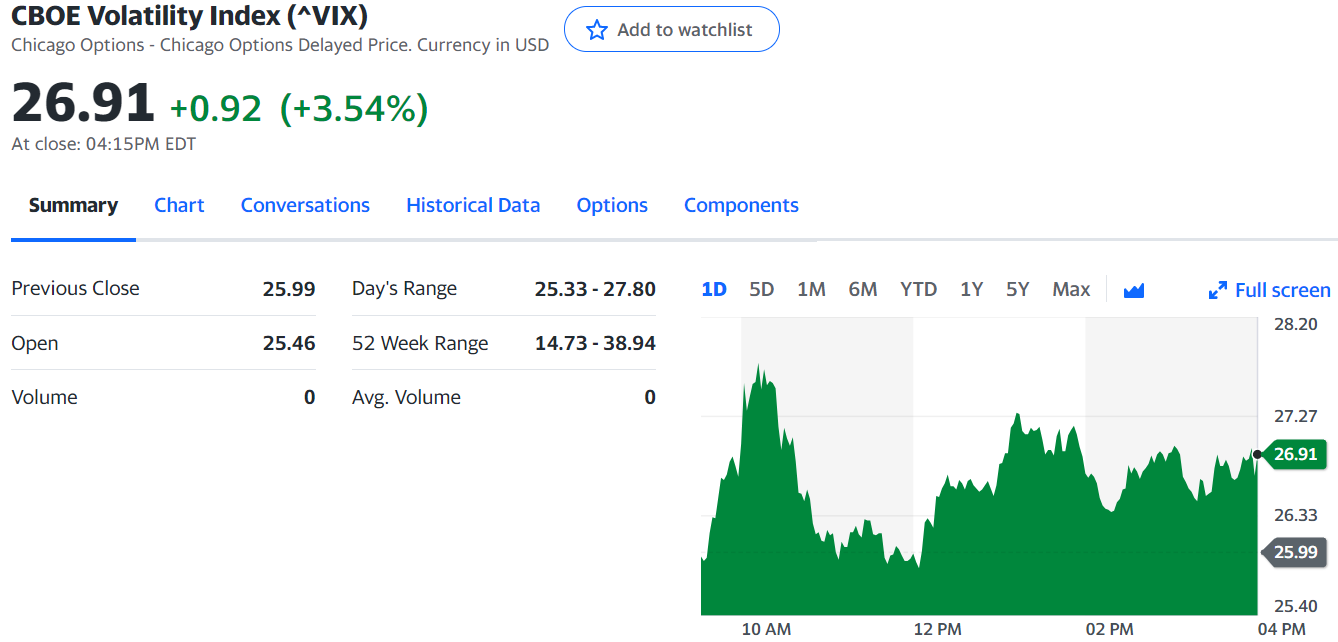Image resolution: width=1338 pixels, height=642 pixels.
Task: Click the Day's Range value 25.33 - 27.80
Action: pyautogui.click(x=595, y=289)
